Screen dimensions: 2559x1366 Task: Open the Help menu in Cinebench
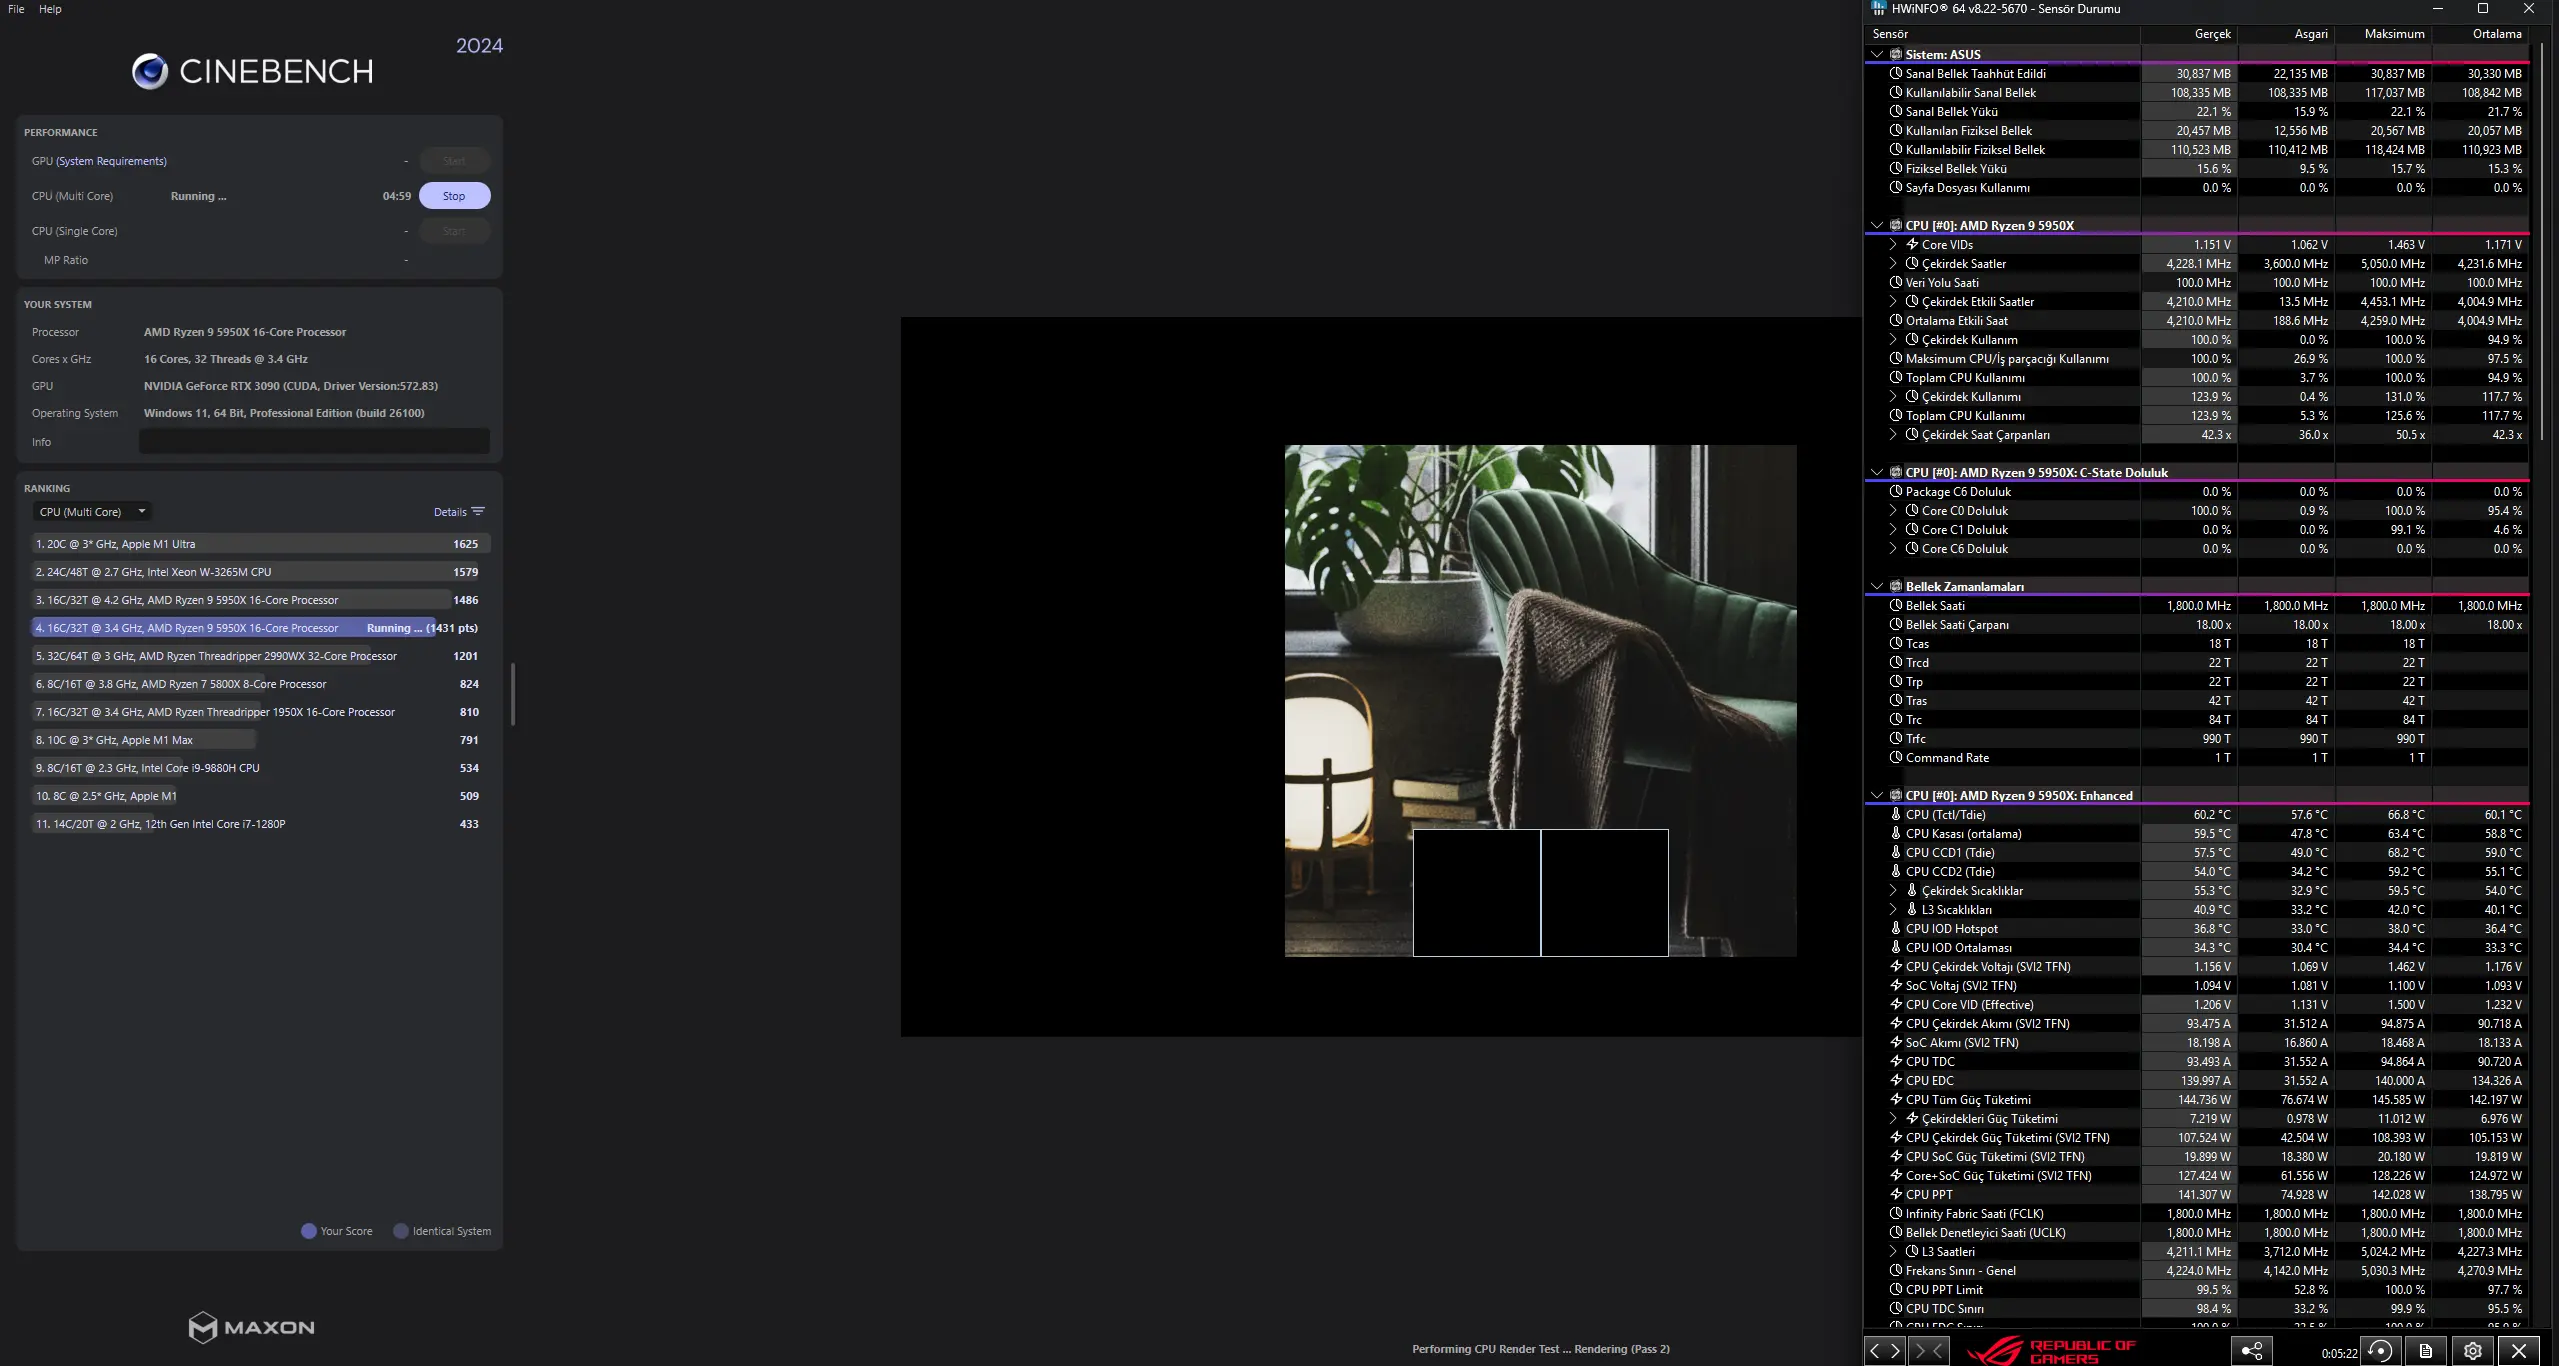click(50, 9)
